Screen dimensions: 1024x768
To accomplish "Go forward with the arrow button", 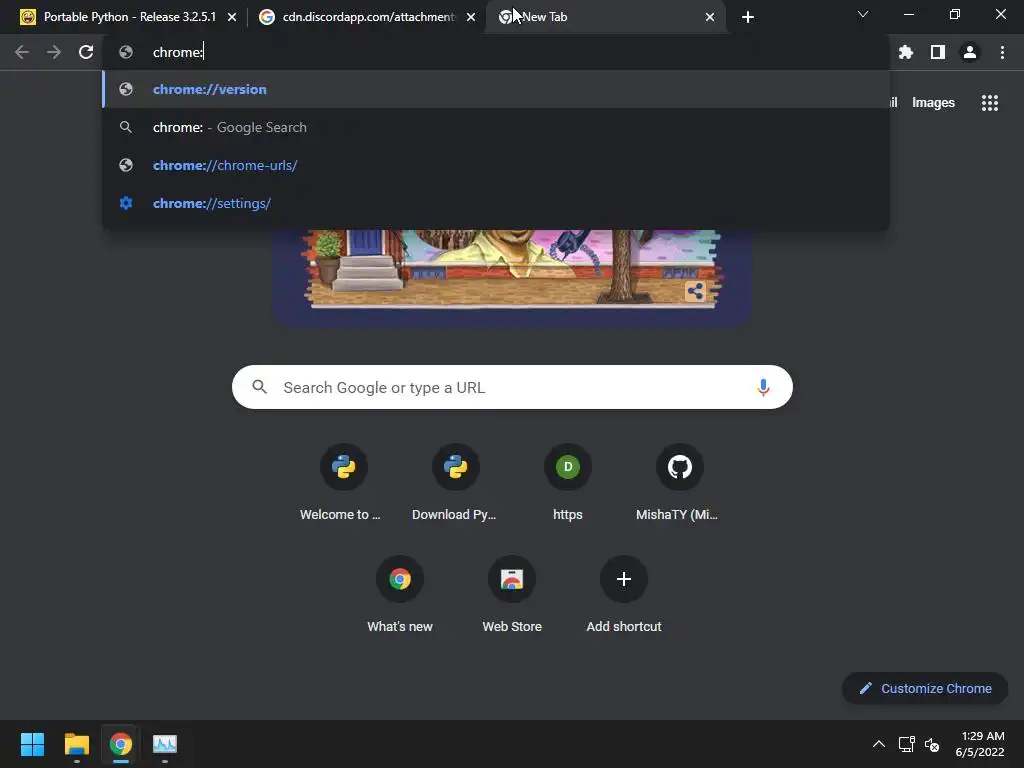I will (x=54, y=52).
